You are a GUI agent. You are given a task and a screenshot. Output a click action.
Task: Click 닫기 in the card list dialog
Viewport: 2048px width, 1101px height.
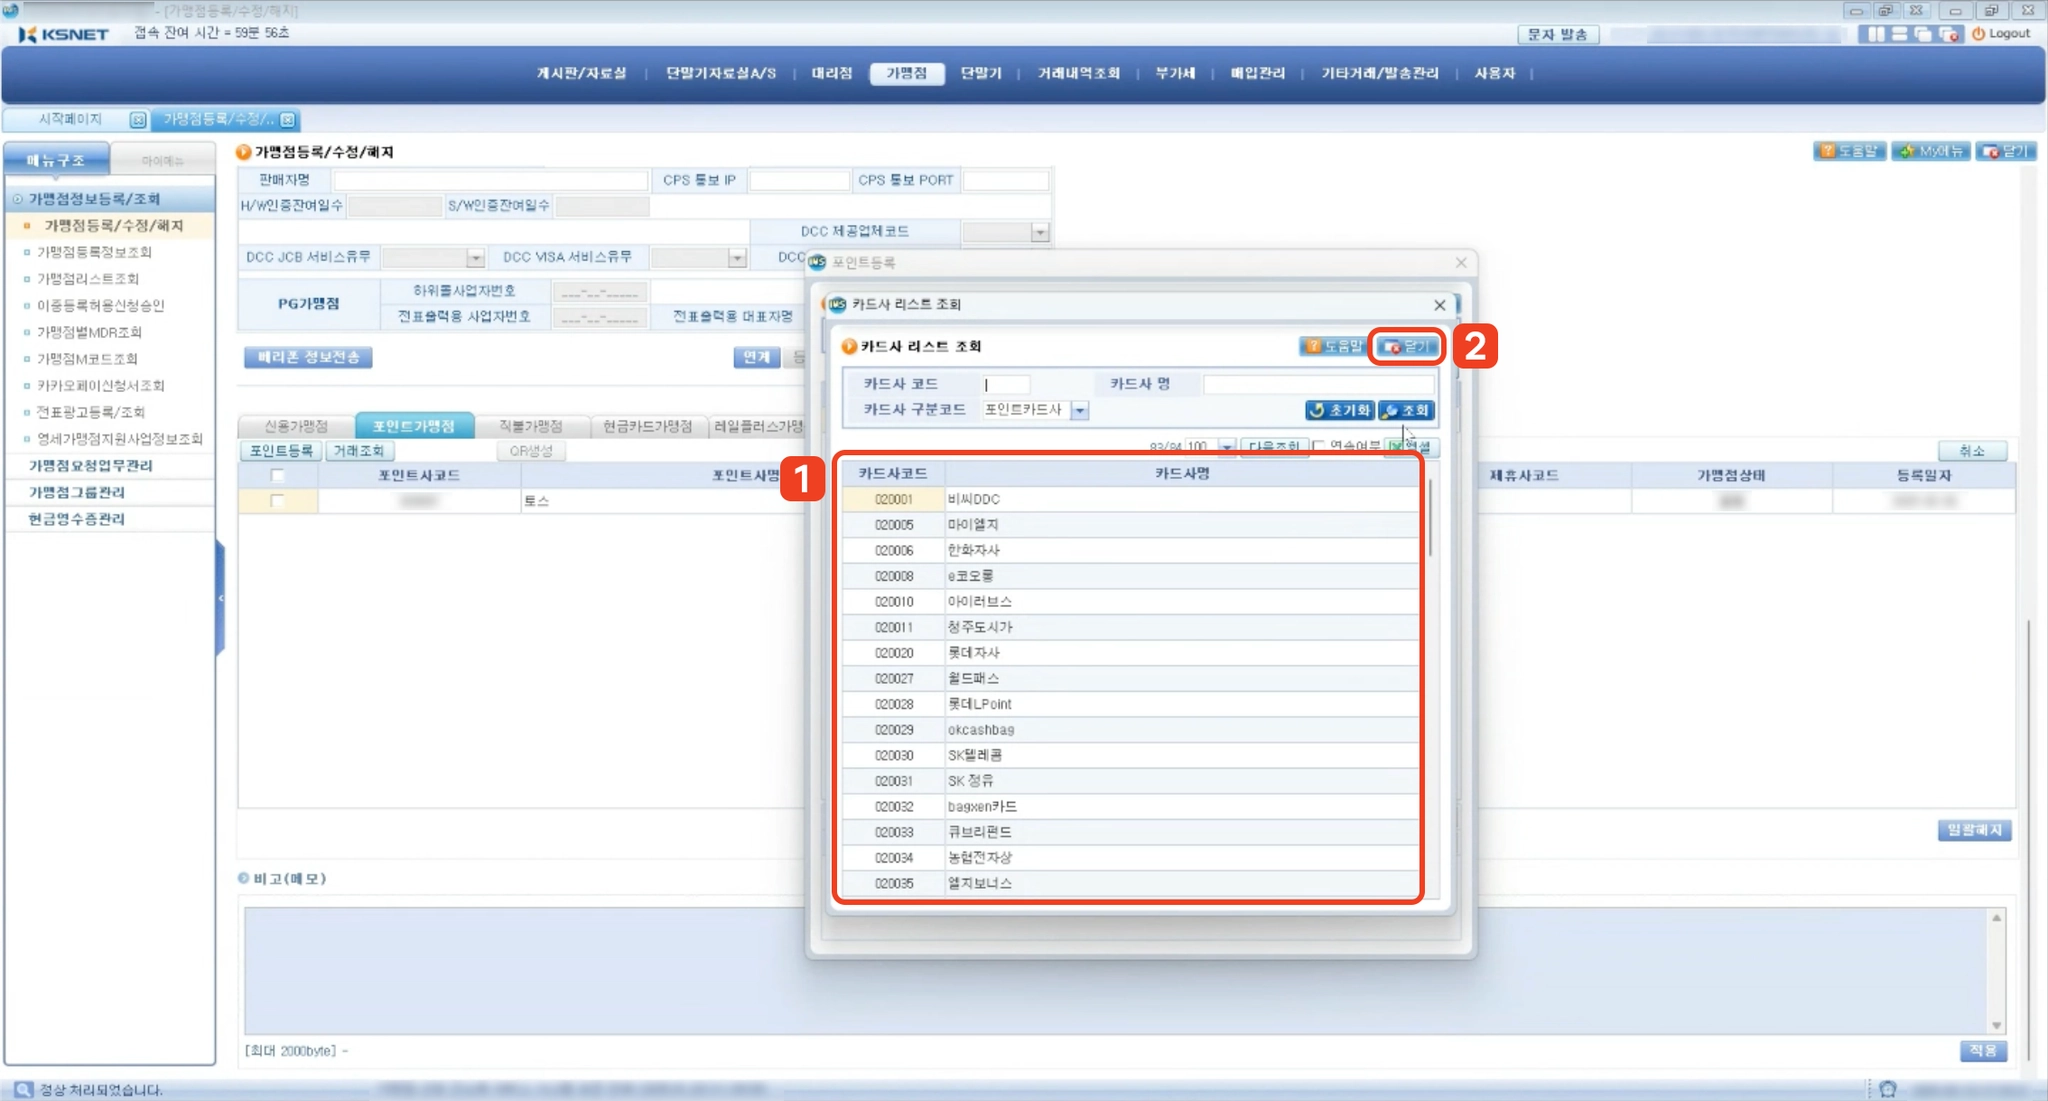tap(1406, 346)
